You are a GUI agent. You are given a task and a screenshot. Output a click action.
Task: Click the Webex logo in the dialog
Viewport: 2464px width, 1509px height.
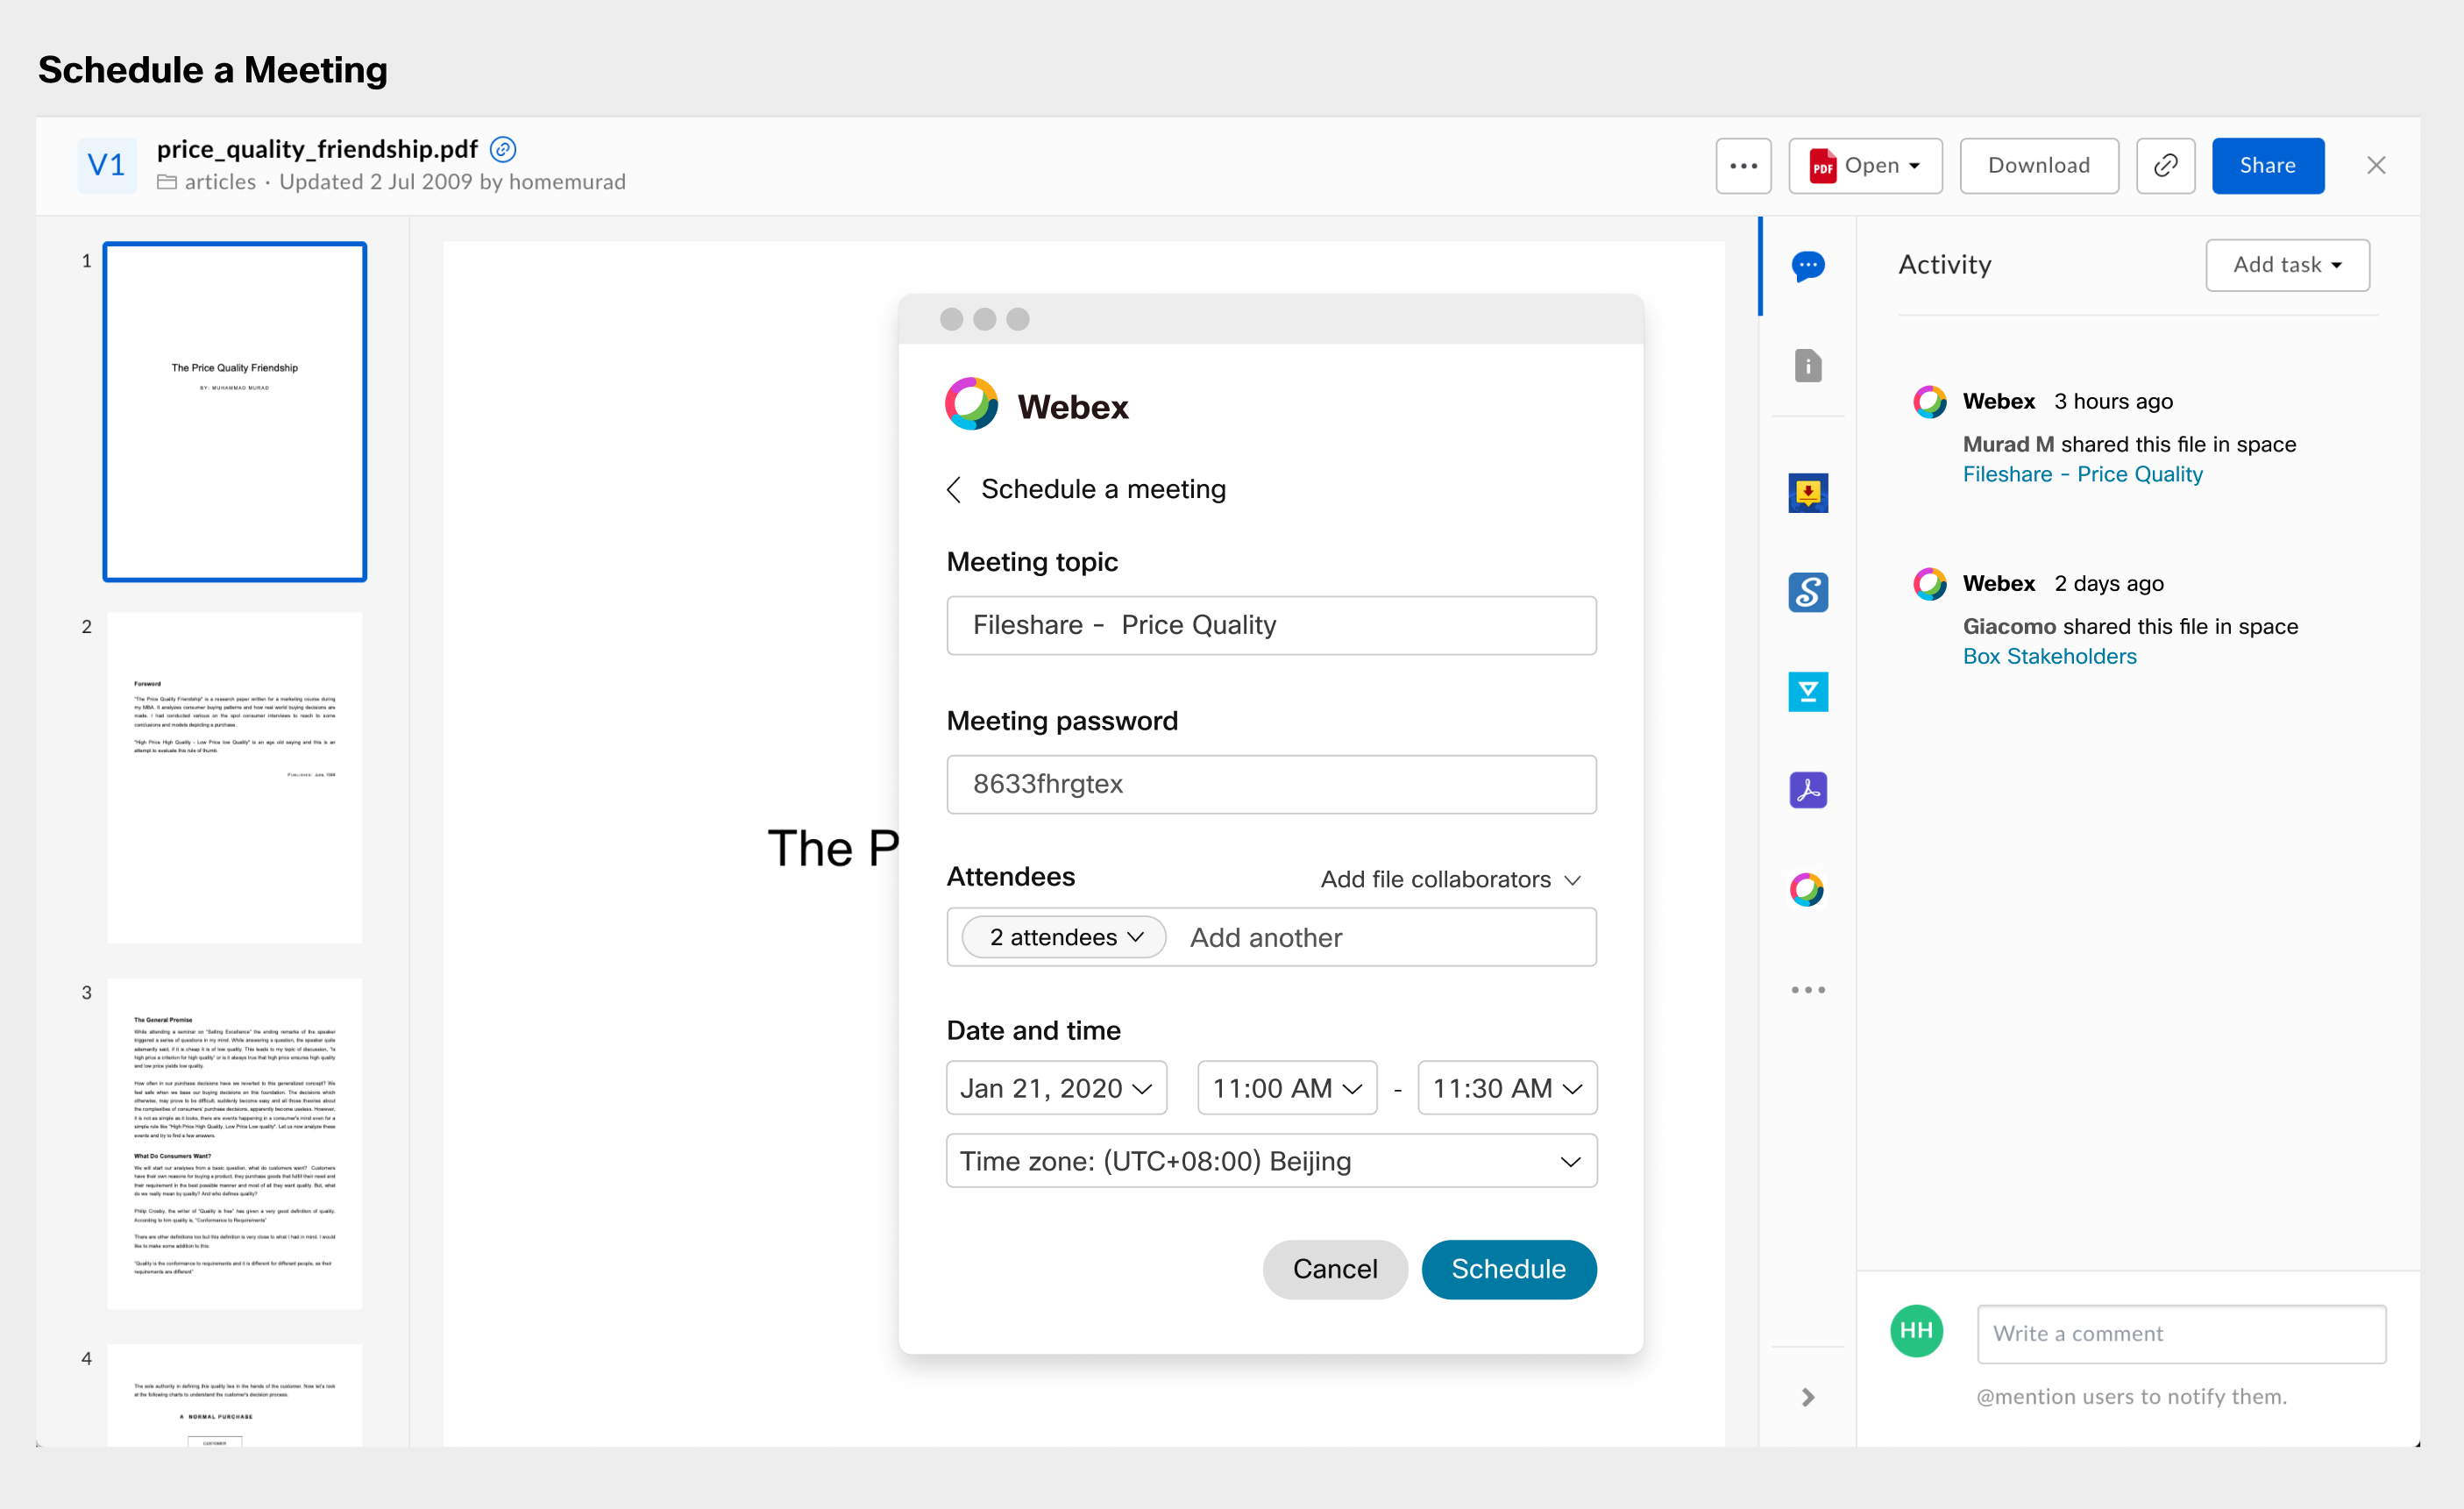click(972, 404)
